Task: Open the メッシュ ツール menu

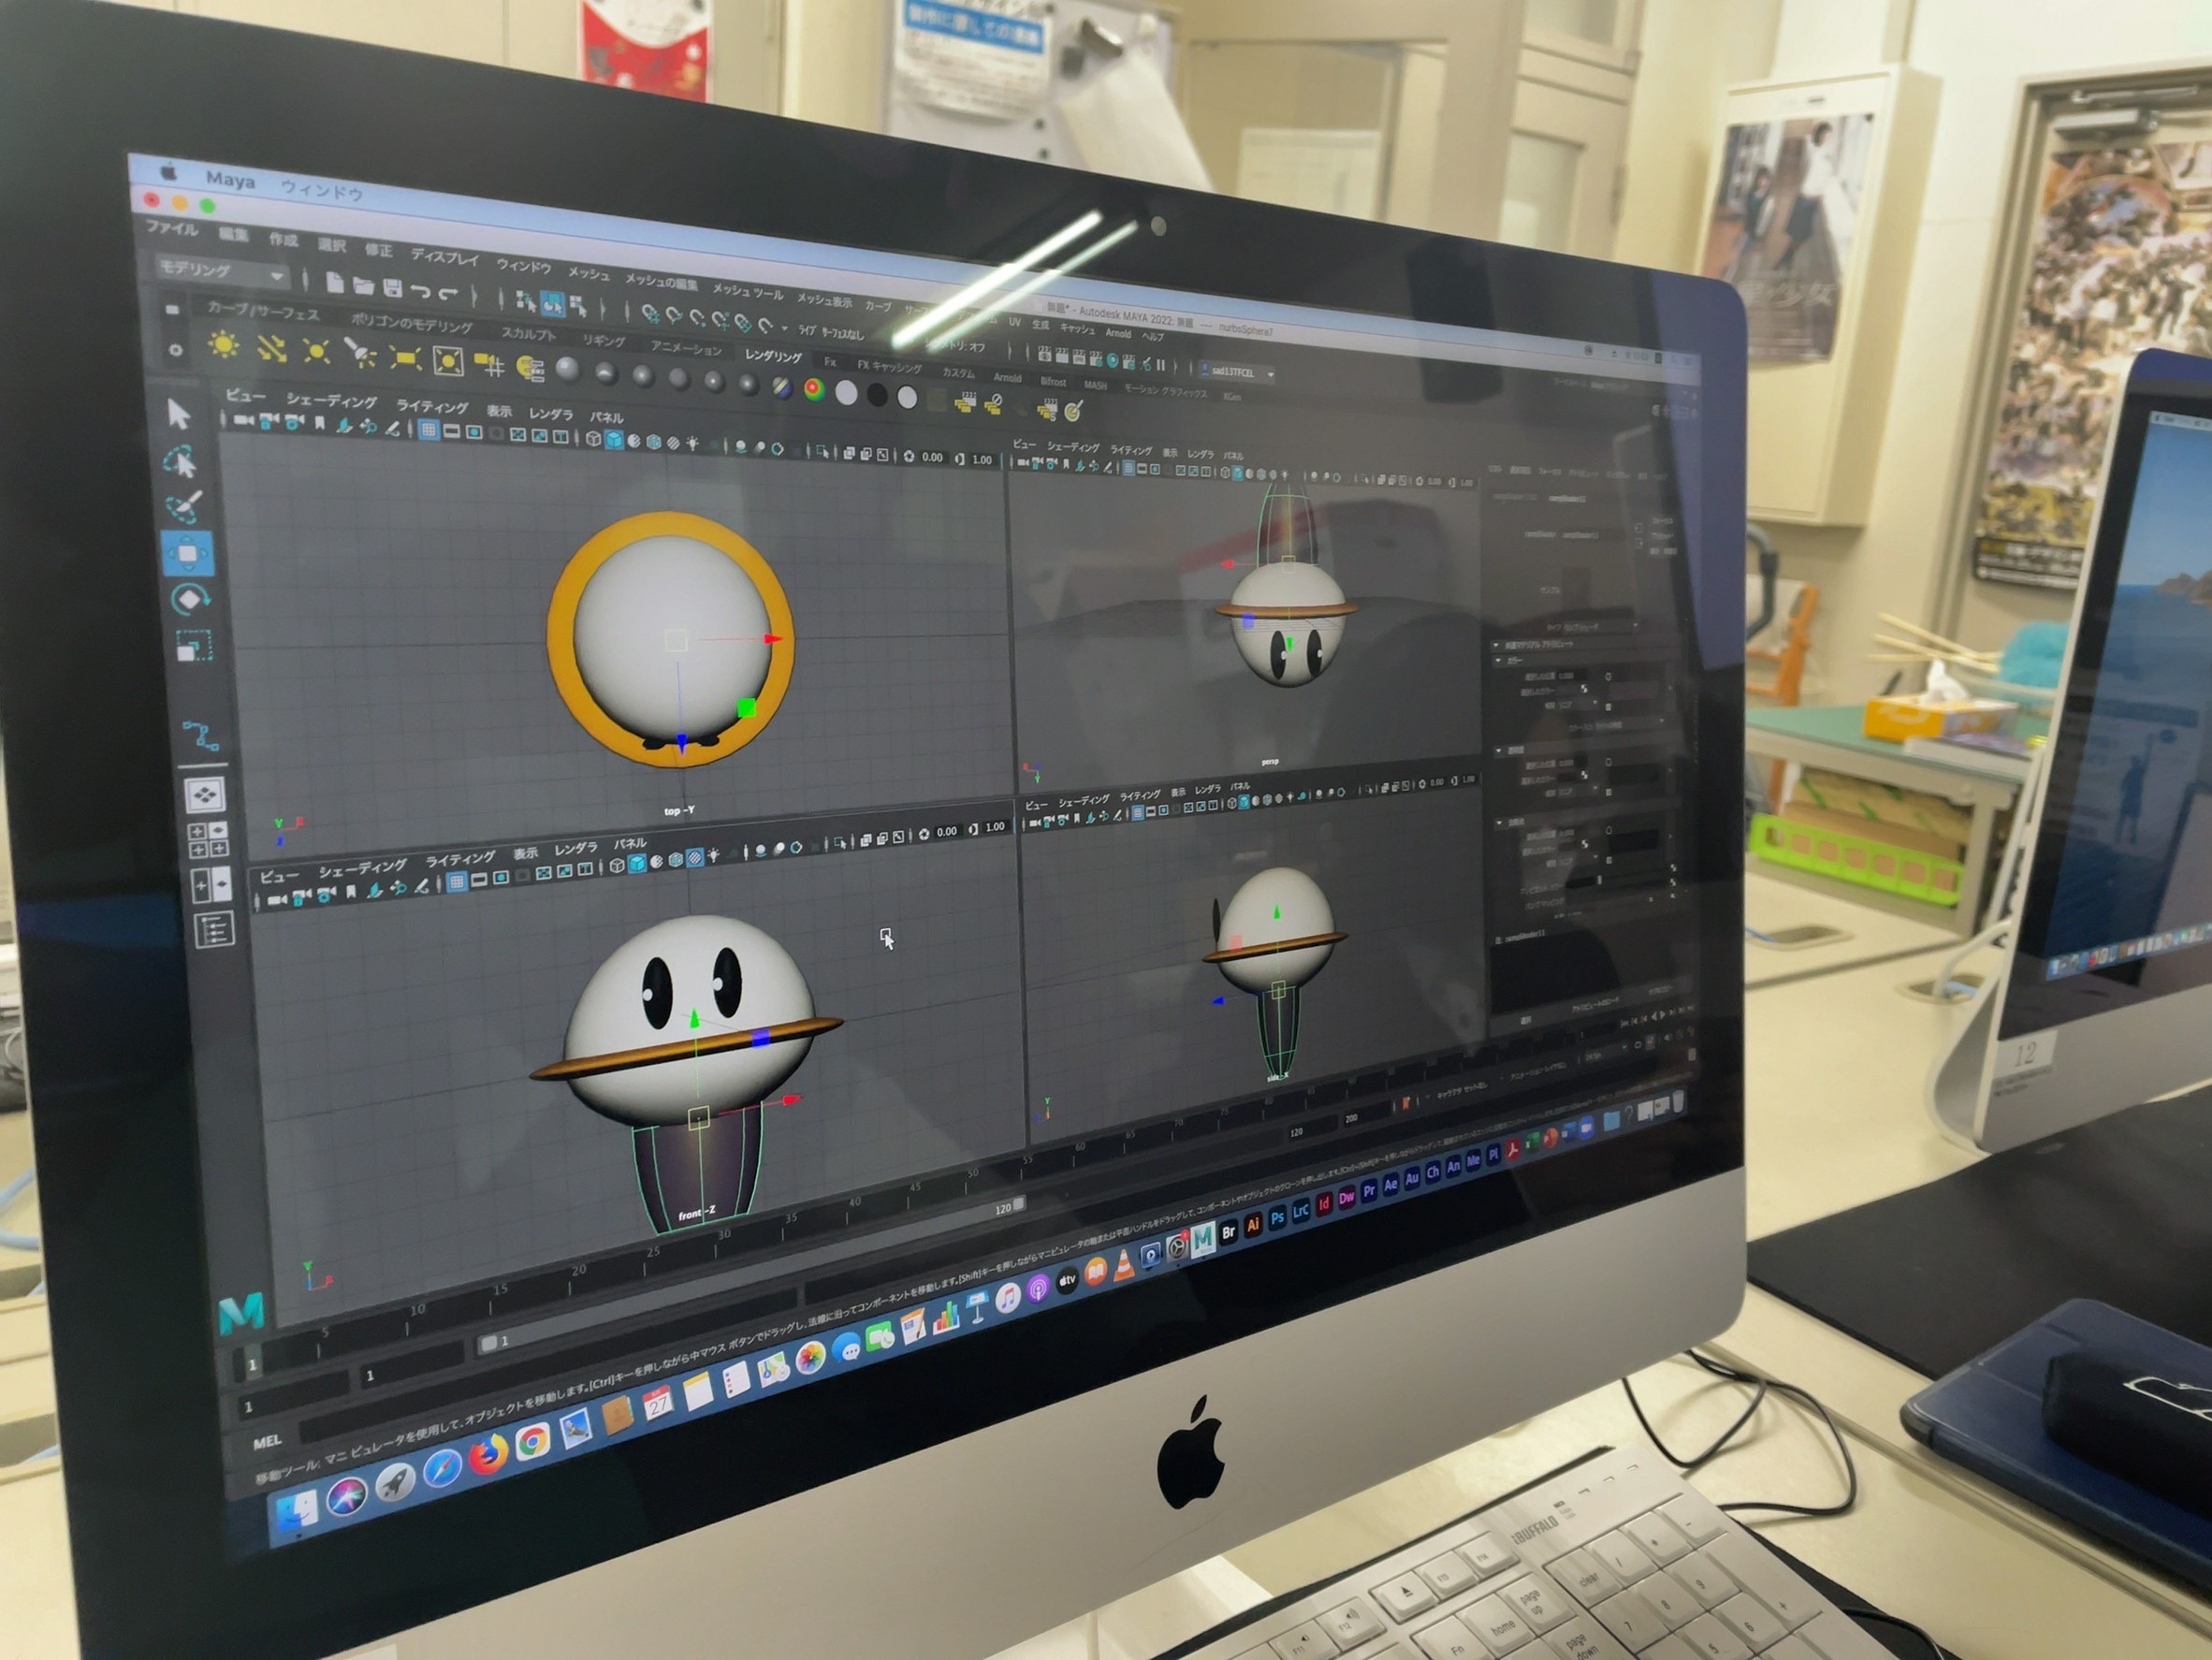Action: point(747,292)
